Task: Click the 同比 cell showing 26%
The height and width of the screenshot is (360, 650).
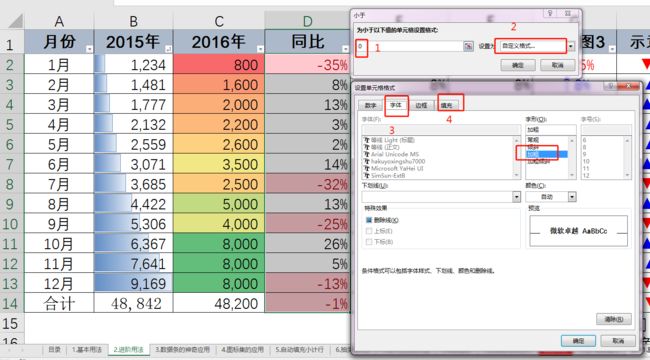Action: point(307,243)
